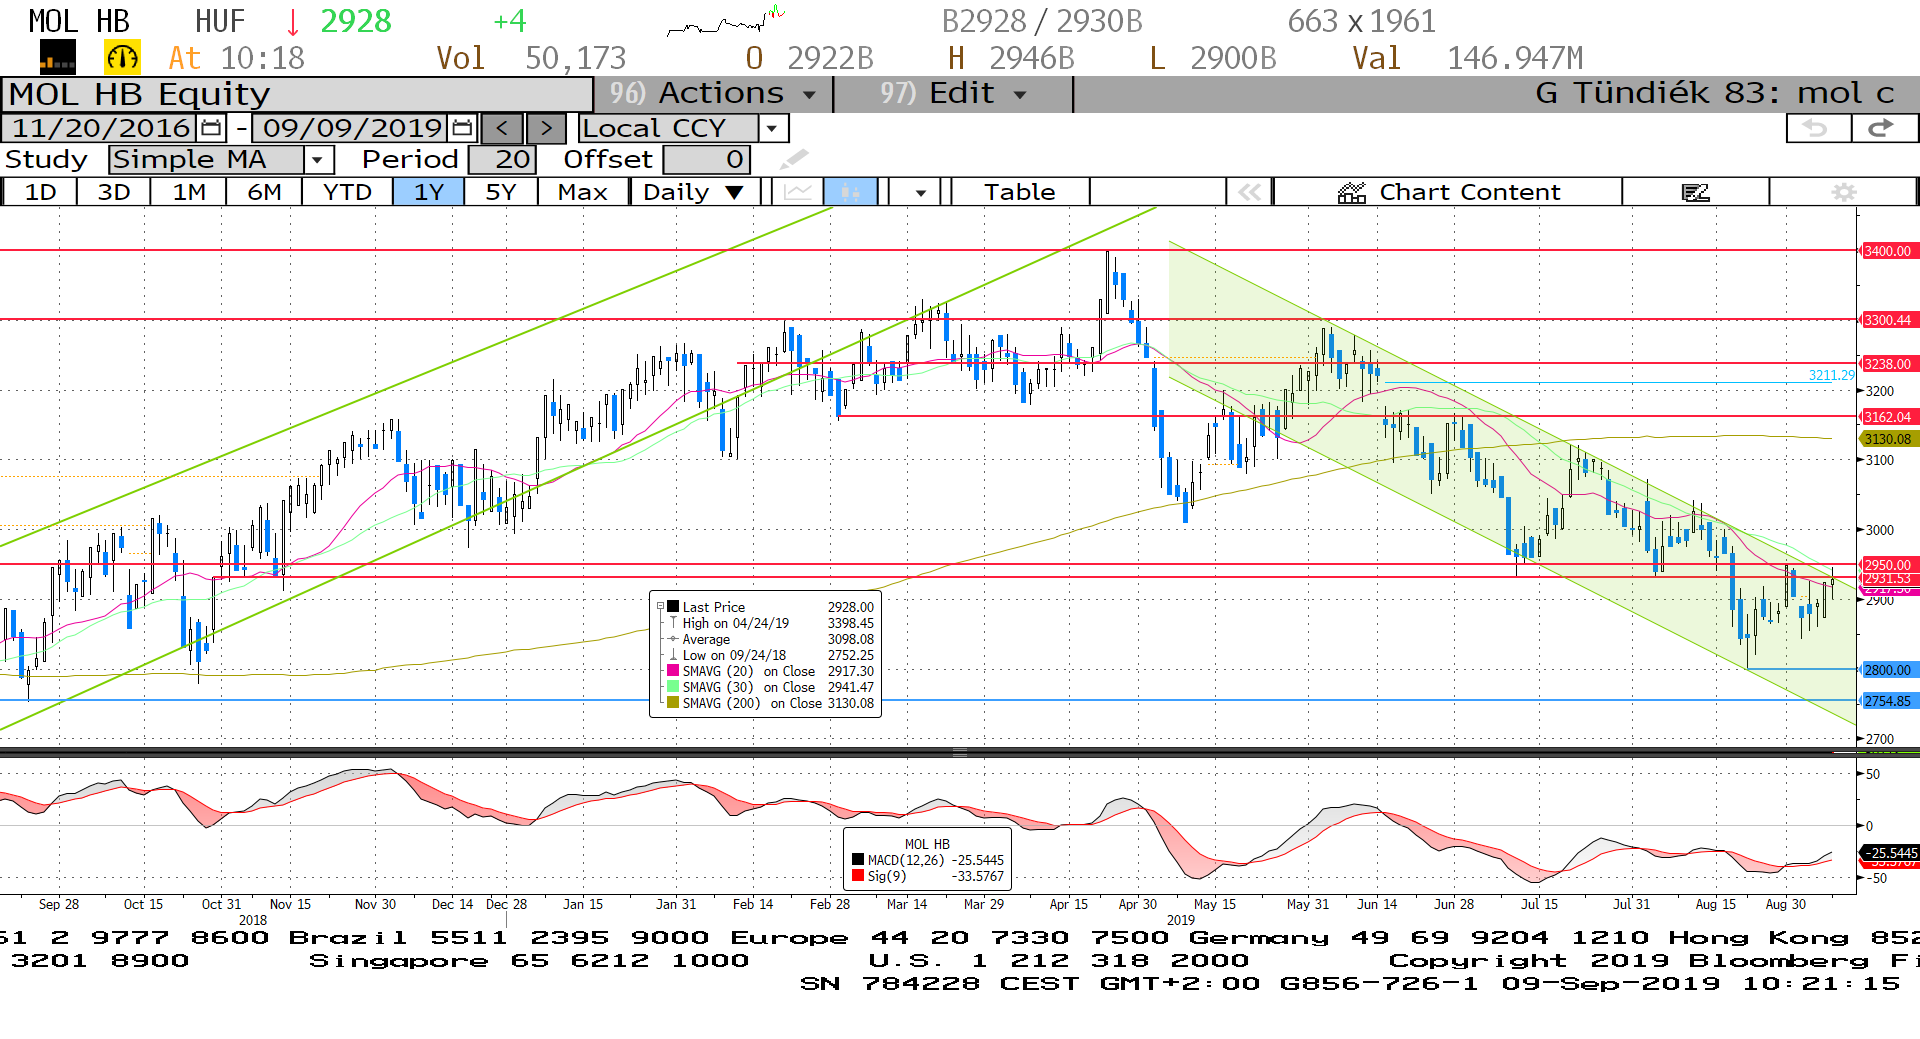1920x1039 pixels.
Task: Select the candlestick chart type icon
Action: 850,192
